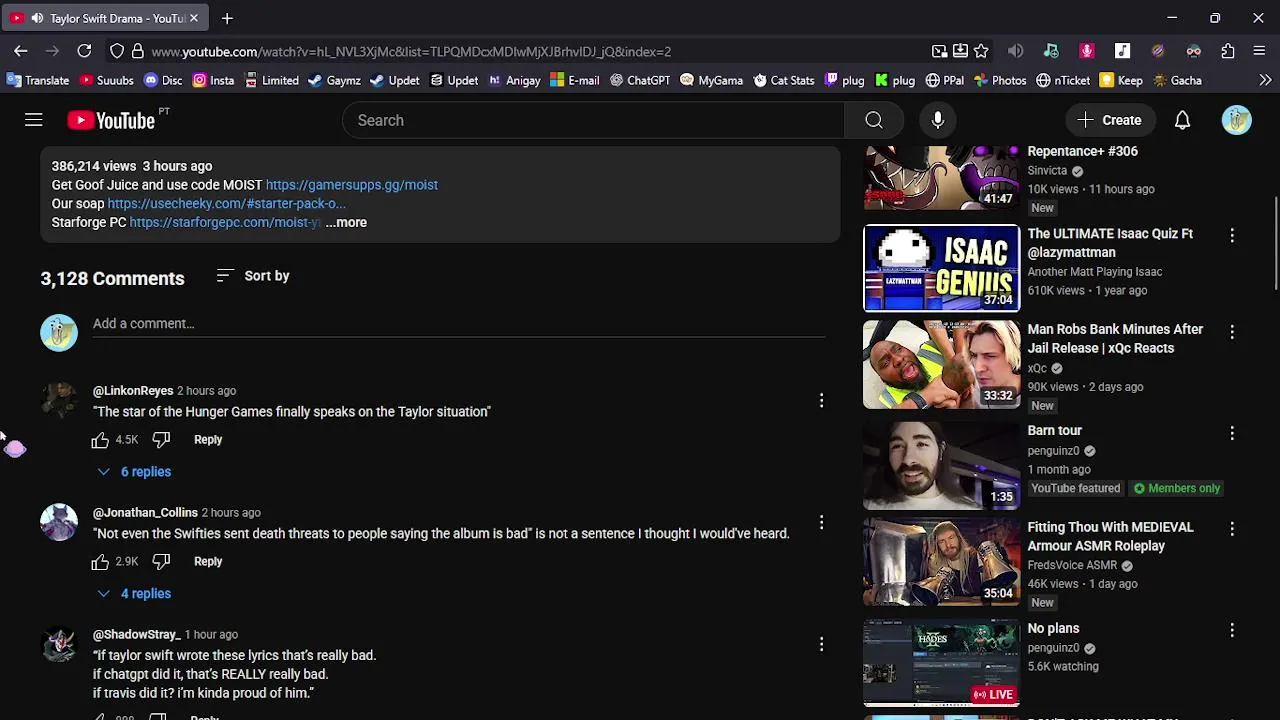Click the Add a comment field
1280x720 pixels.
tap(458, 324)
